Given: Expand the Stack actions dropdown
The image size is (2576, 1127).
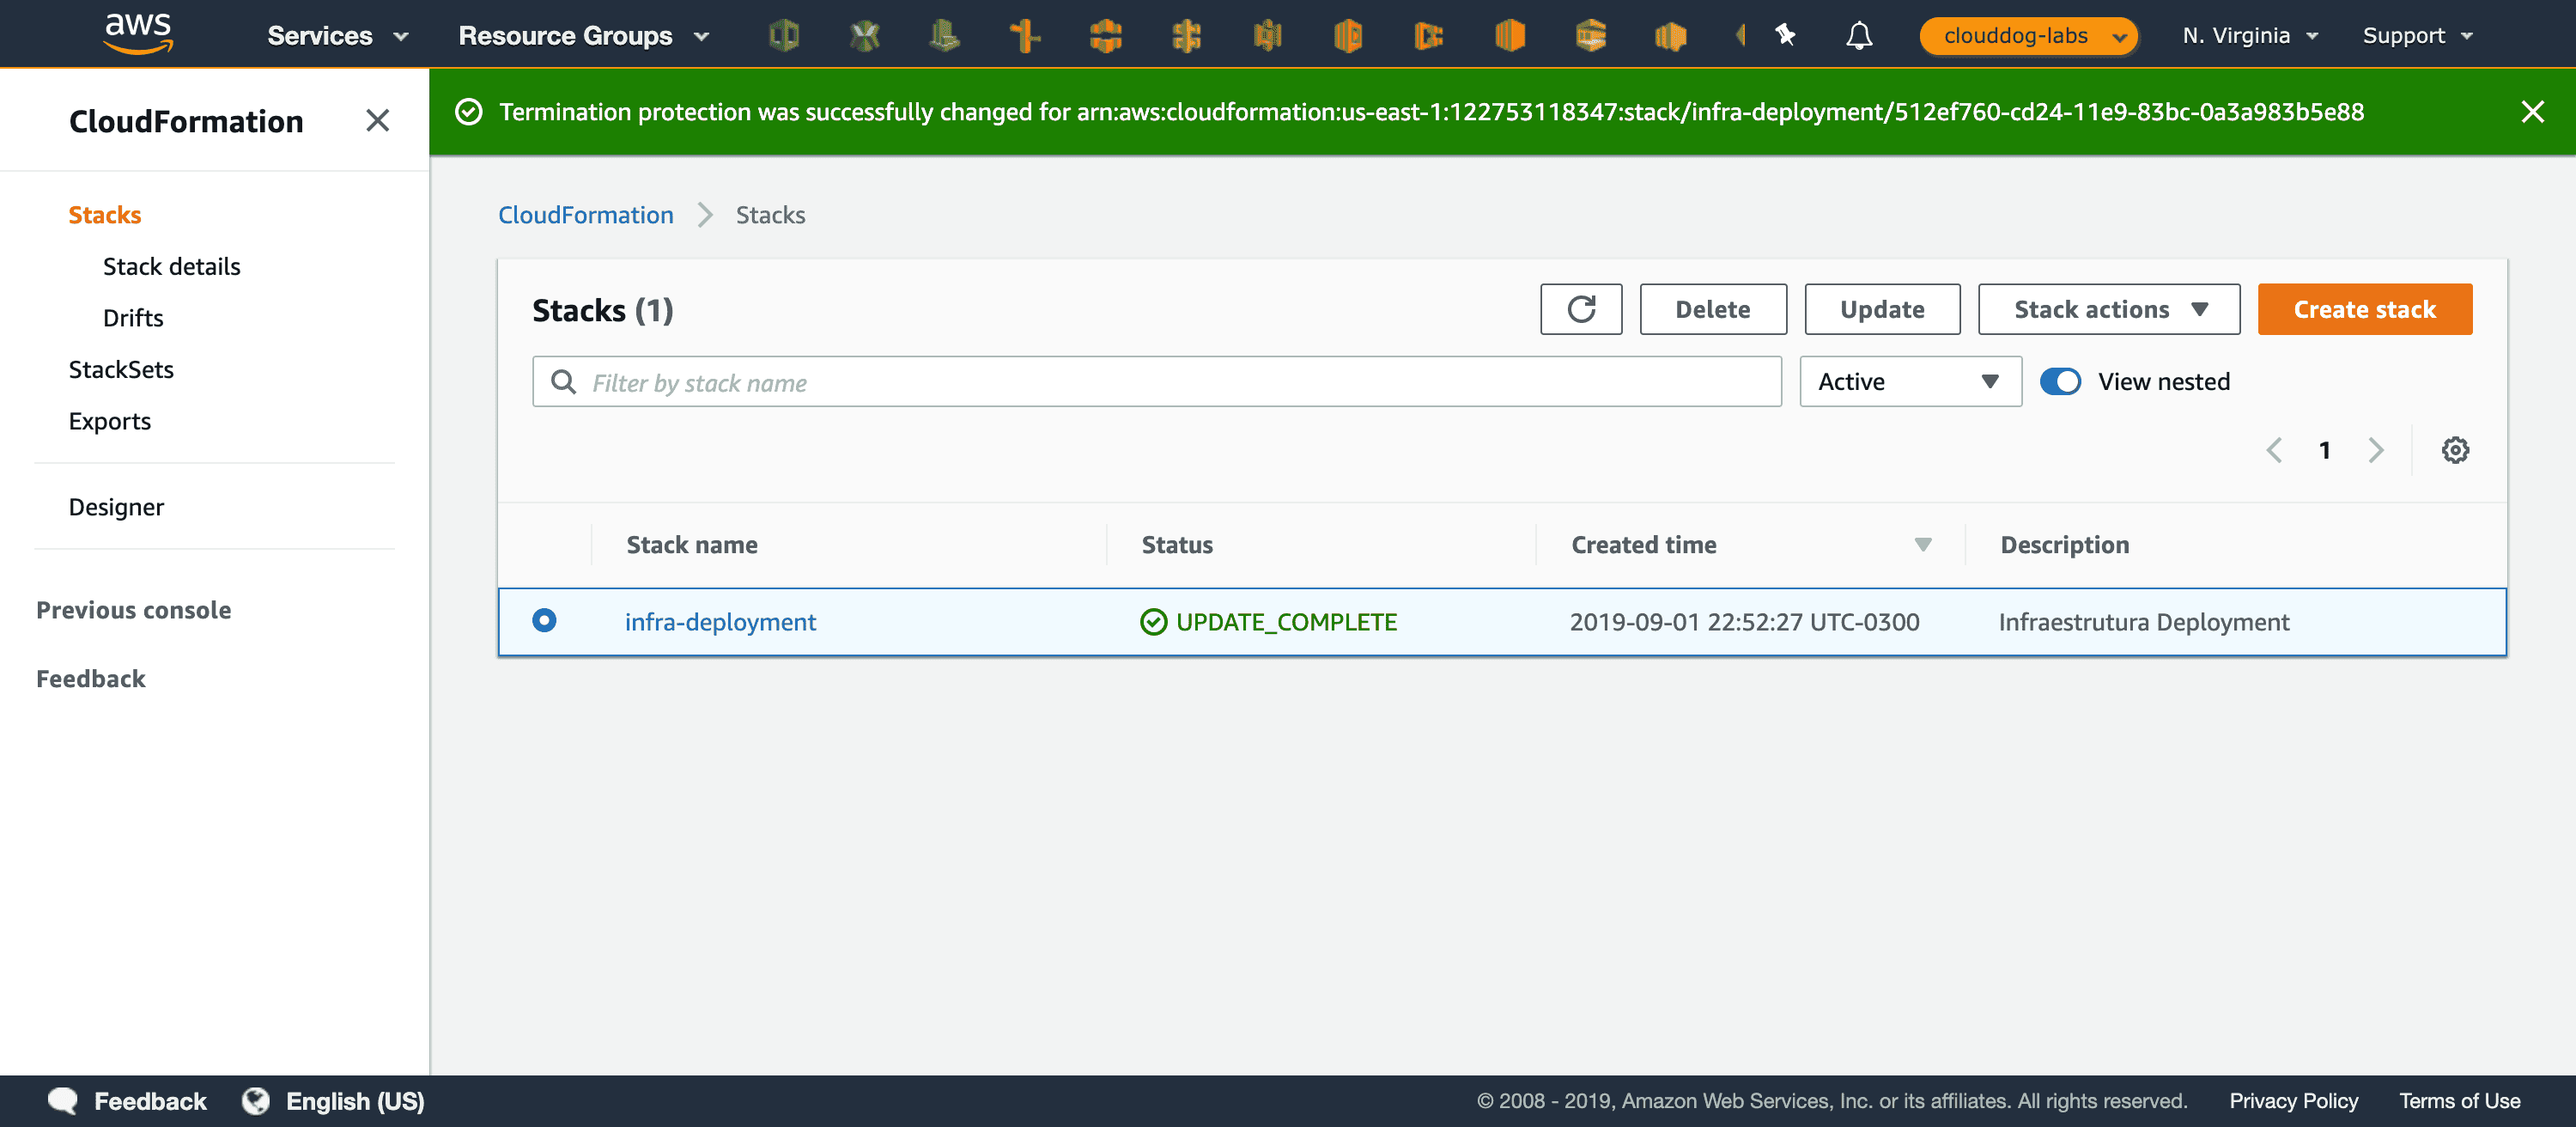Looking at the screenshot, I should coord(2108,309).
